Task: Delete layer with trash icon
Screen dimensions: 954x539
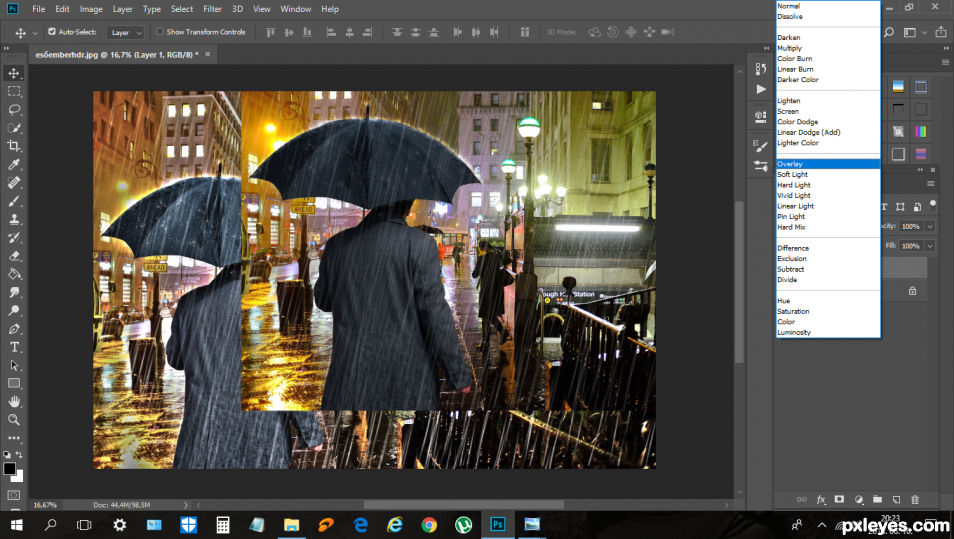Action: [914, 499]
